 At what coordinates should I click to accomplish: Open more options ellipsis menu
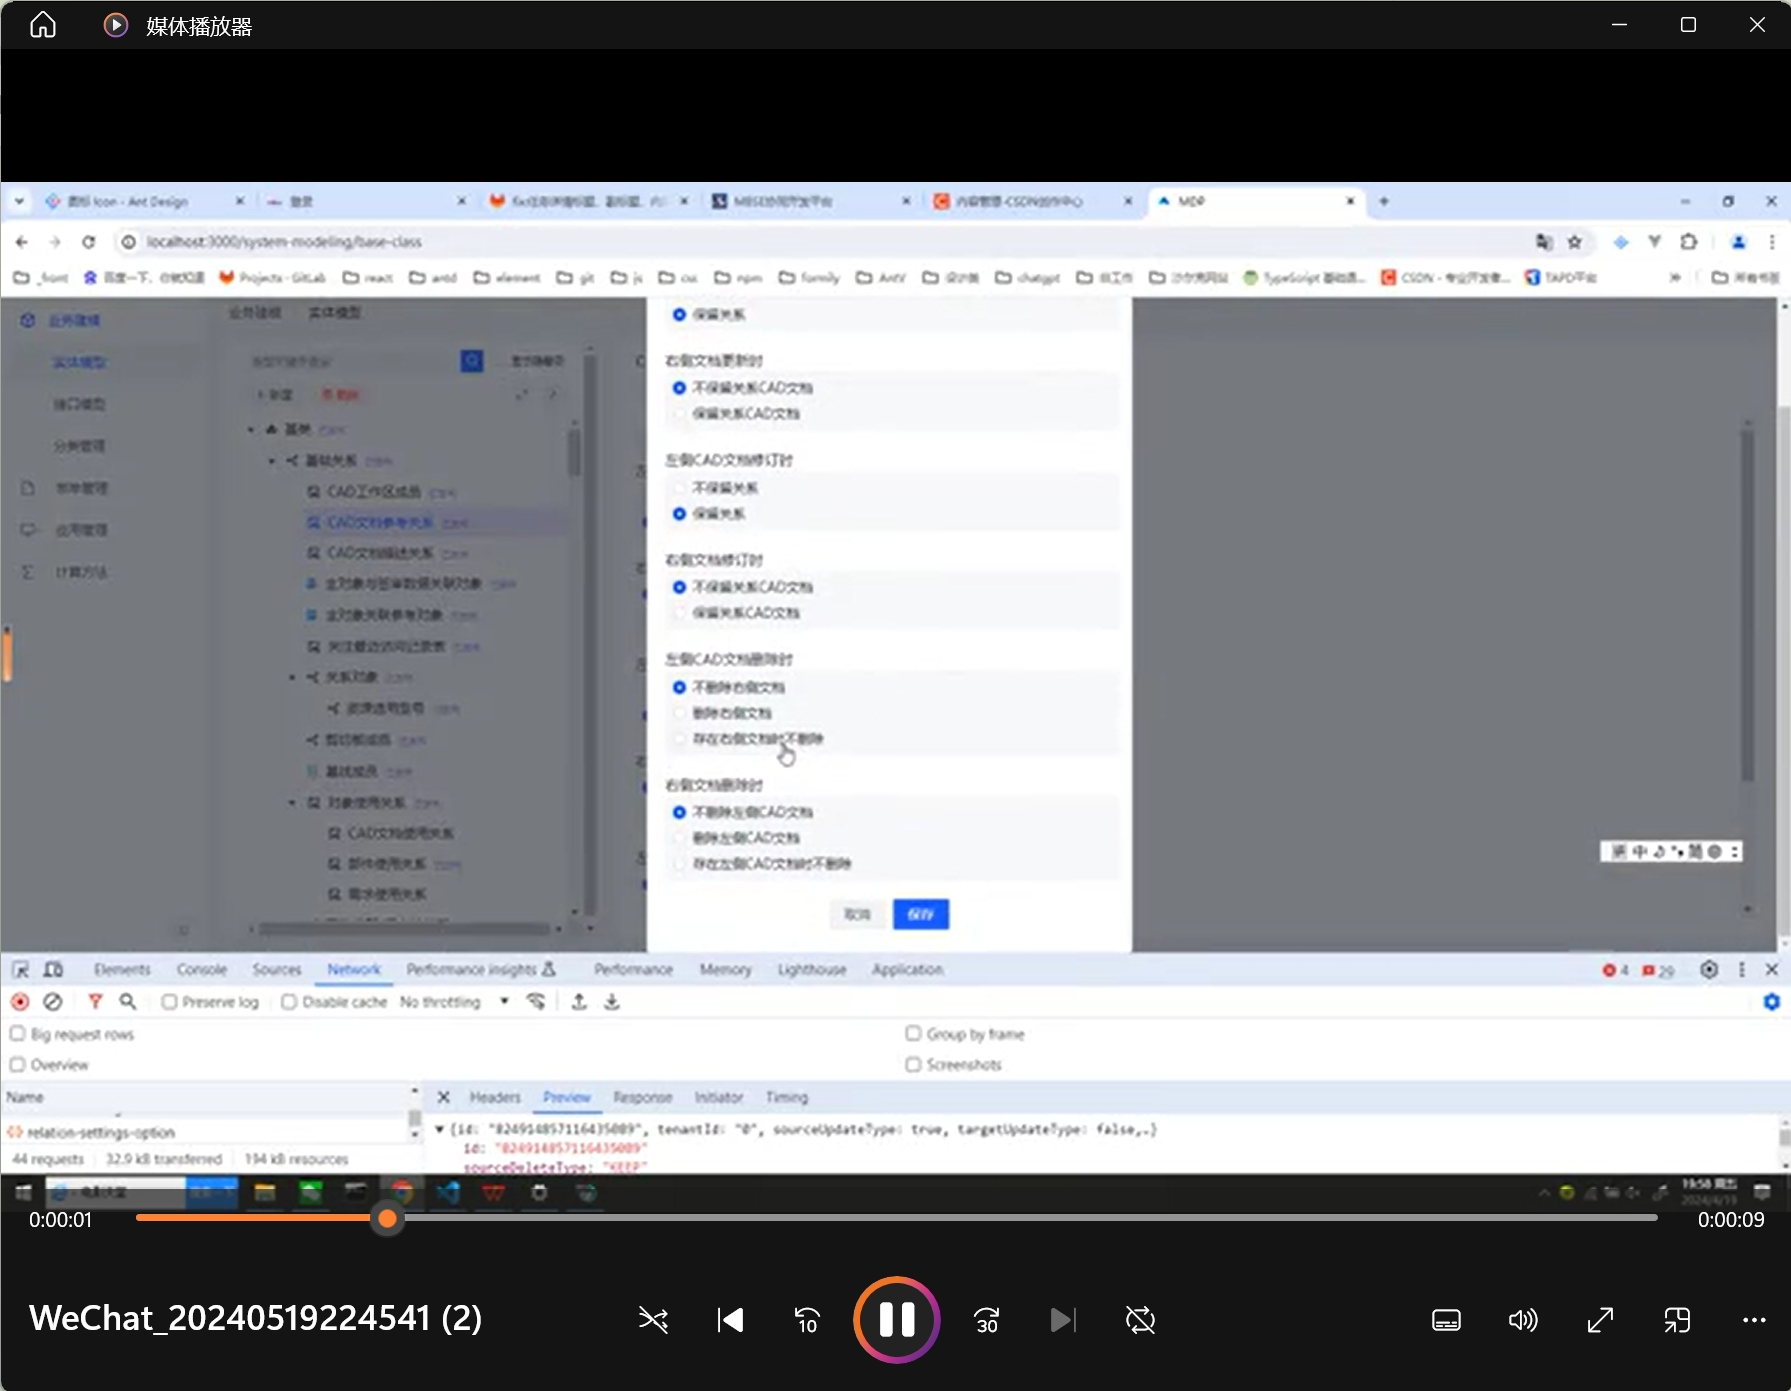click(1754, 1320)
